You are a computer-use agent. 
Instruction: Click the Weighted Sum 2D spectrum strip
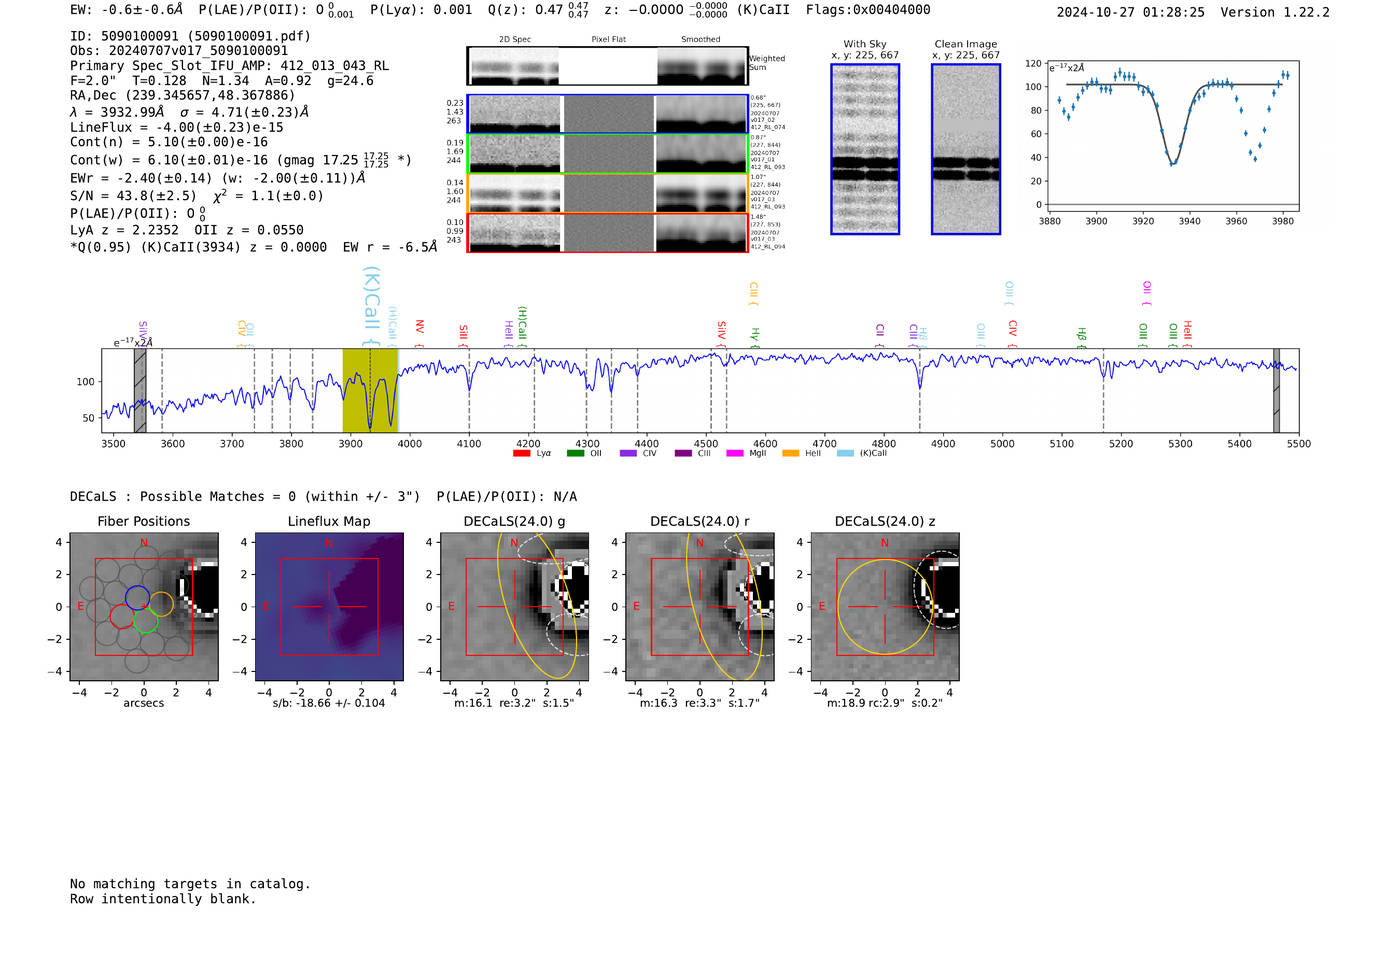[607, 66]
